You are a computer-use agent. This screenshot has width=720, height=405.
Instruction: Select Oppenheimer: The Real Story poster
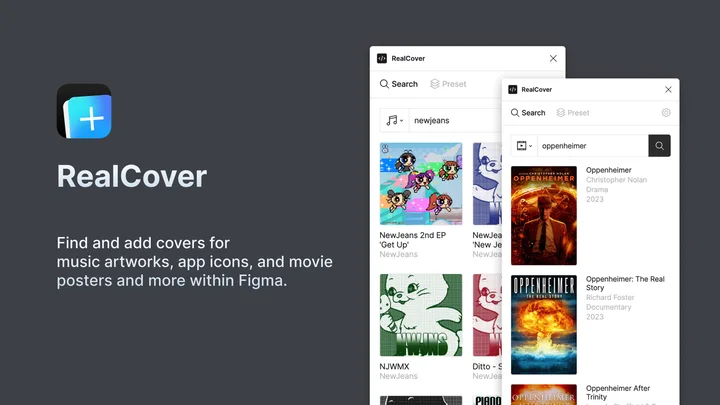pos(544,325)
